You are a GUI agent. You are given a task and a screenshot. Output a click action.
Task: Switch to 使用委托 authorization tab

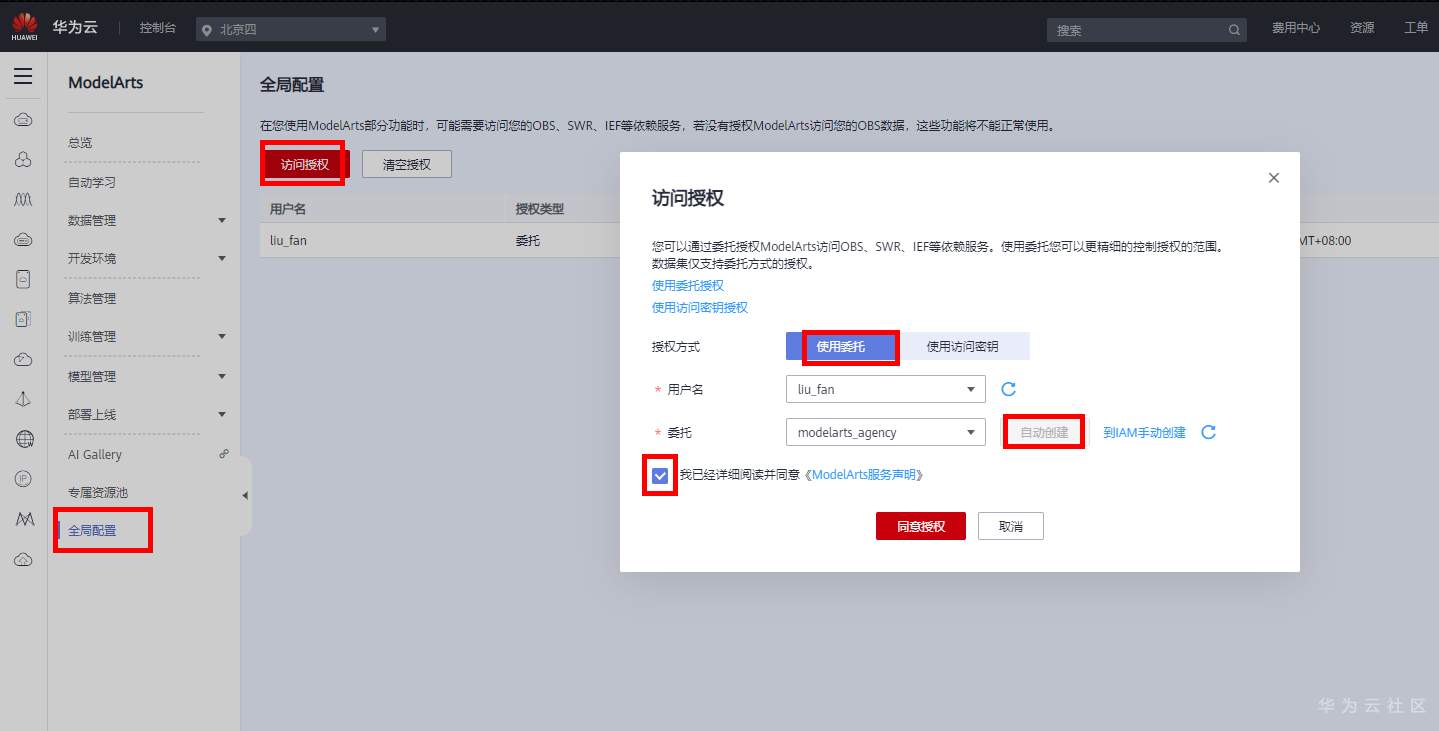(x=840, y=346)
